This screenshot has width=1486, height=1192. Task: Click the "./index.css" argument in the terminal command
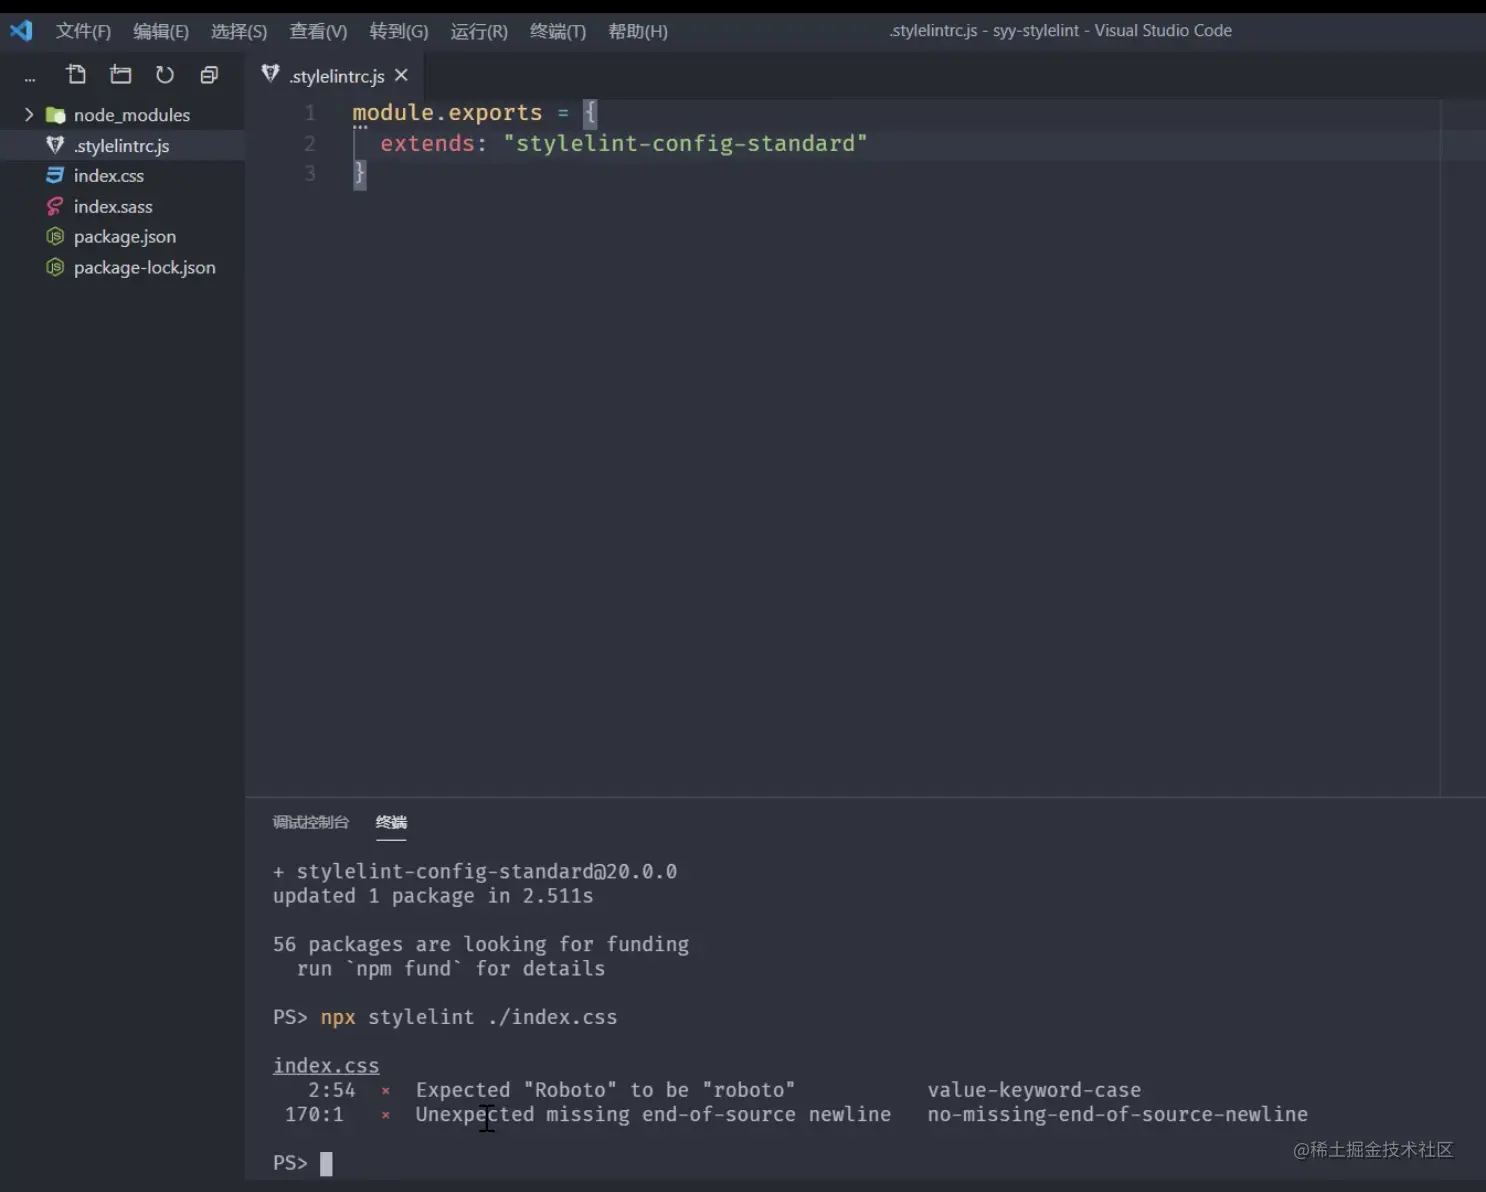coord(553,1017)
